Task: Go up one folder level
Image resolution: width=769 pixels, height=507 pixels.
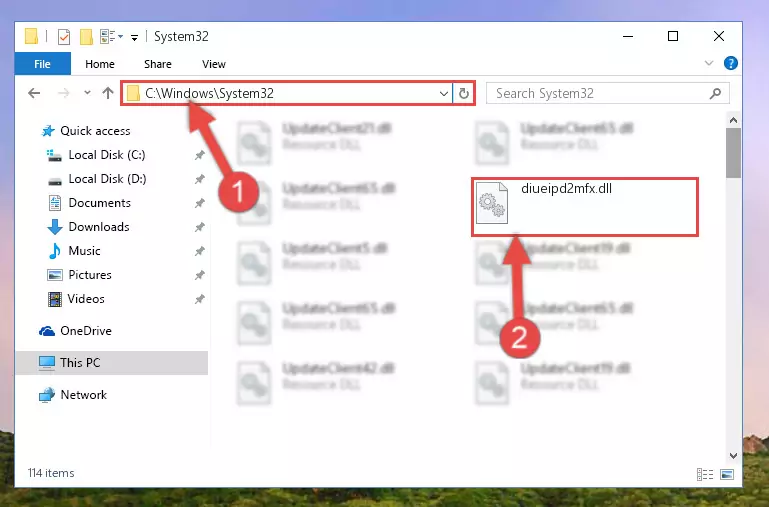Action: (108, 93)
